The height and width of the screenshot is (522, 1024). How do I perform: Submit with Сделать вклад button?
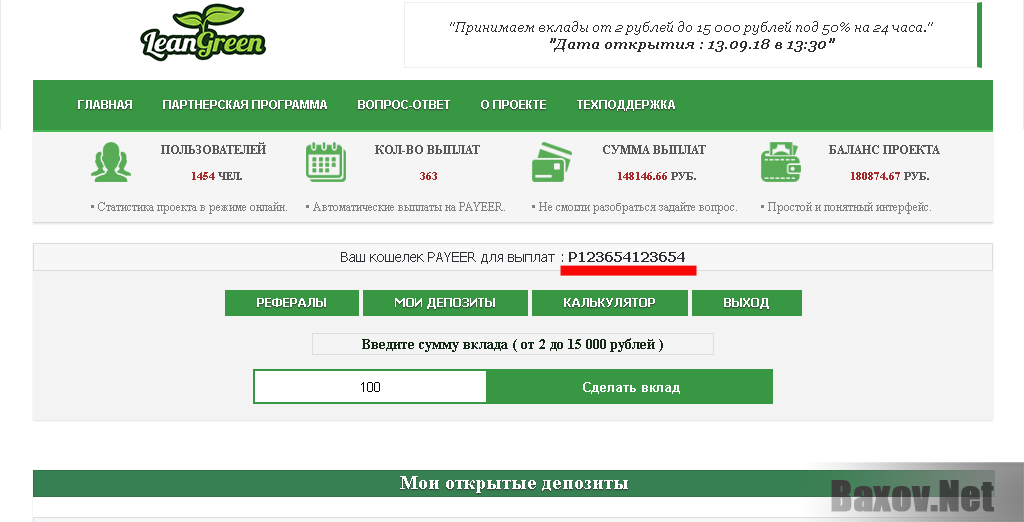tap(630, 387)
